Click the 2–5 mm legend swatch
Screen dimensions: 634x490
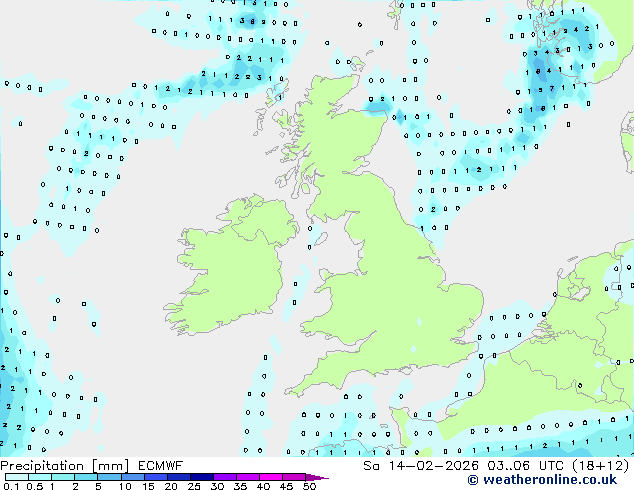[x=86, y=477]
